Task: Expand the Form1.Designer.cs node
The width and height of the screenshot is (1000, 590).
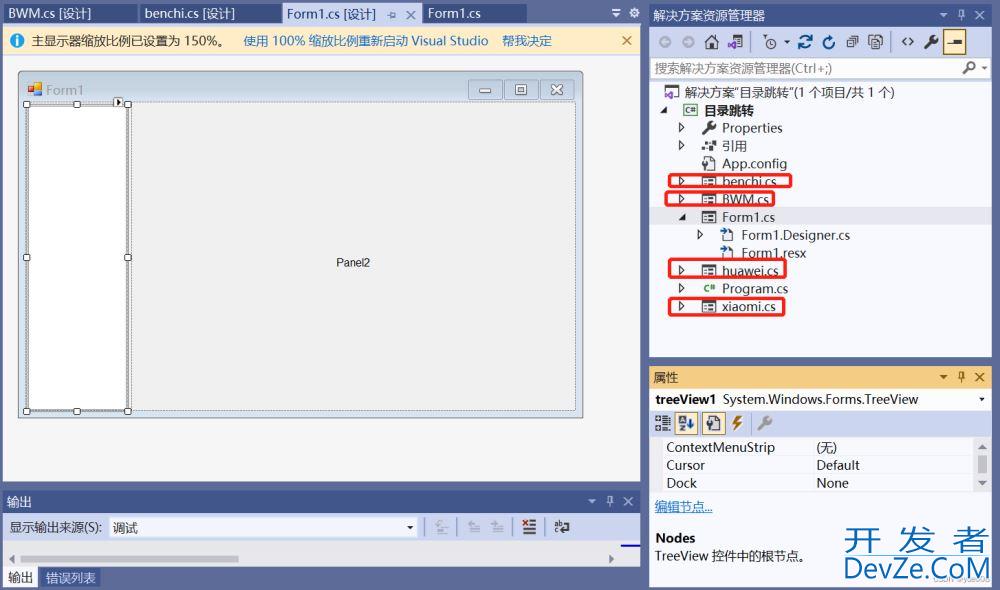Action: pyautogui.click(x=700, y=235)
